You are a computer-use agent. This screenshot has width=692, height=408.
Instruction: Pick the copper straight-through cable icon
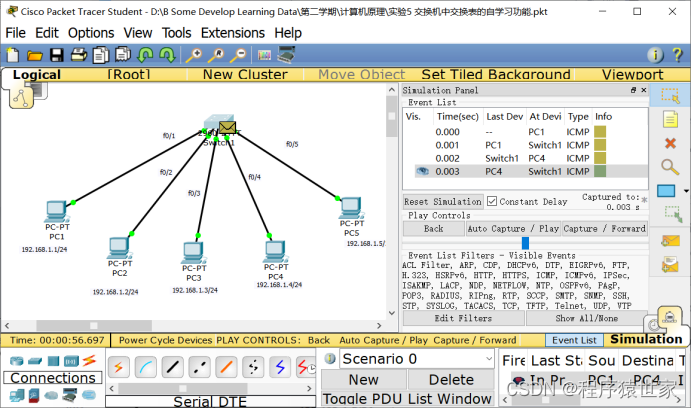pyautogui.click(x=173, y=367)
